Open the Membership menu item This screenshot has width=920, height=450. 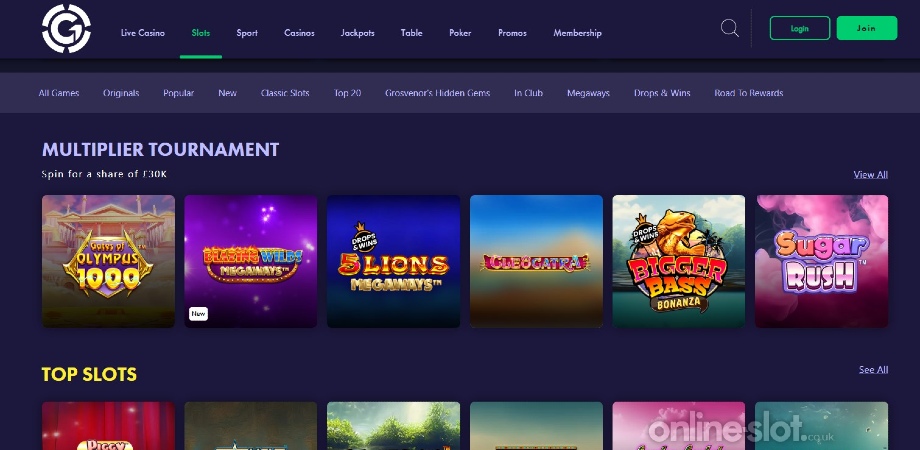[x=577, y=33]
